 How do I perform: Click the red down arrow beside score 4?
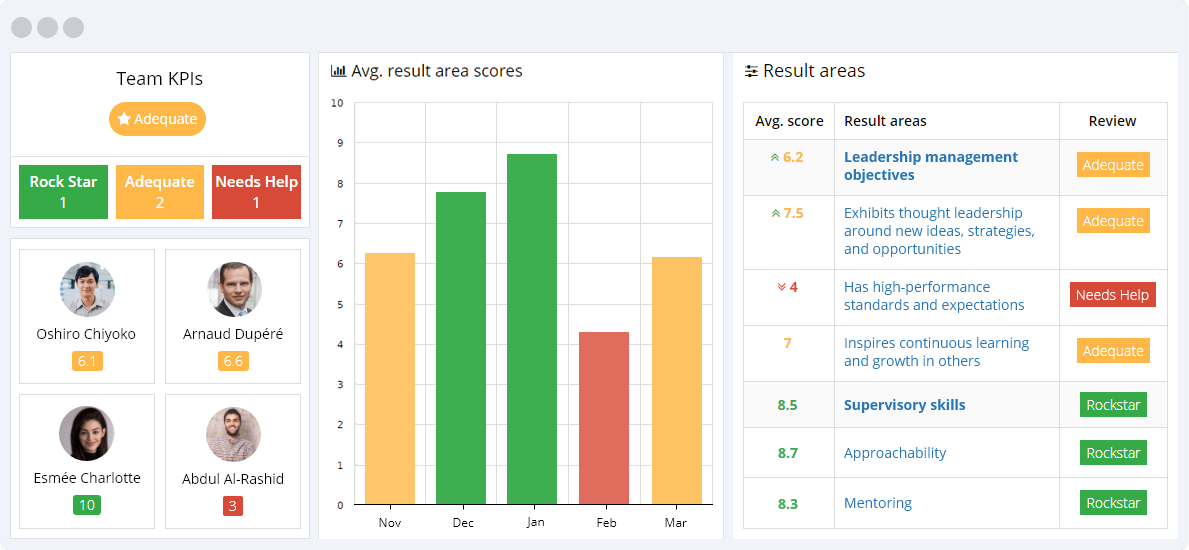coord(781,288)
